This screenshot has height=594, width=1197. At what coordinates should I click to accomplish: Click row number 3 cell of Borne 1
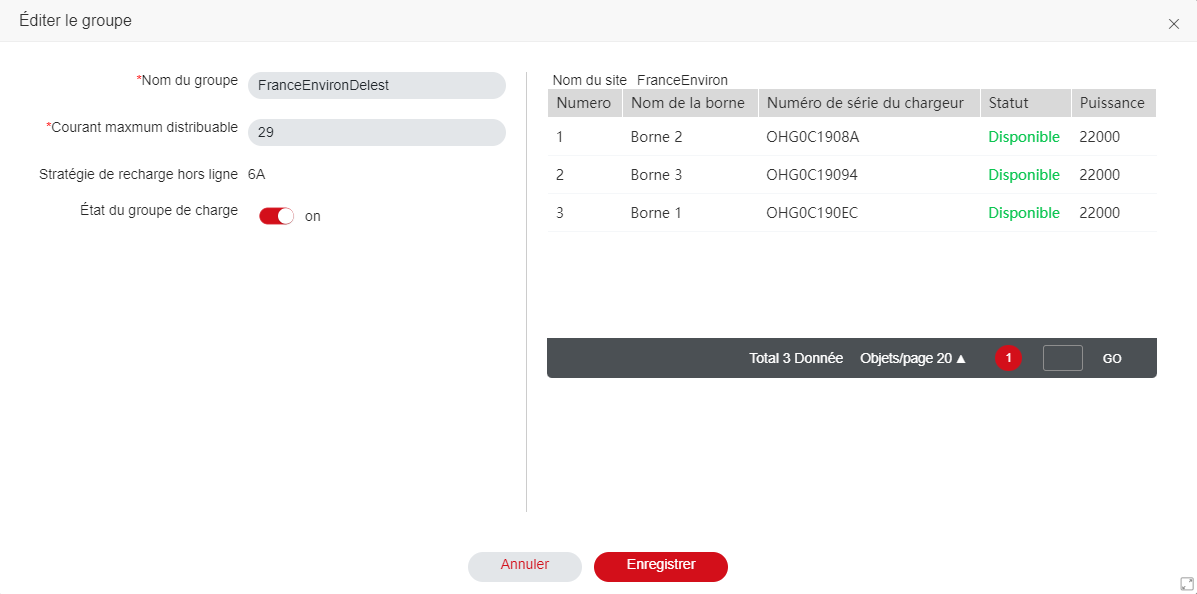coord(560,213)
